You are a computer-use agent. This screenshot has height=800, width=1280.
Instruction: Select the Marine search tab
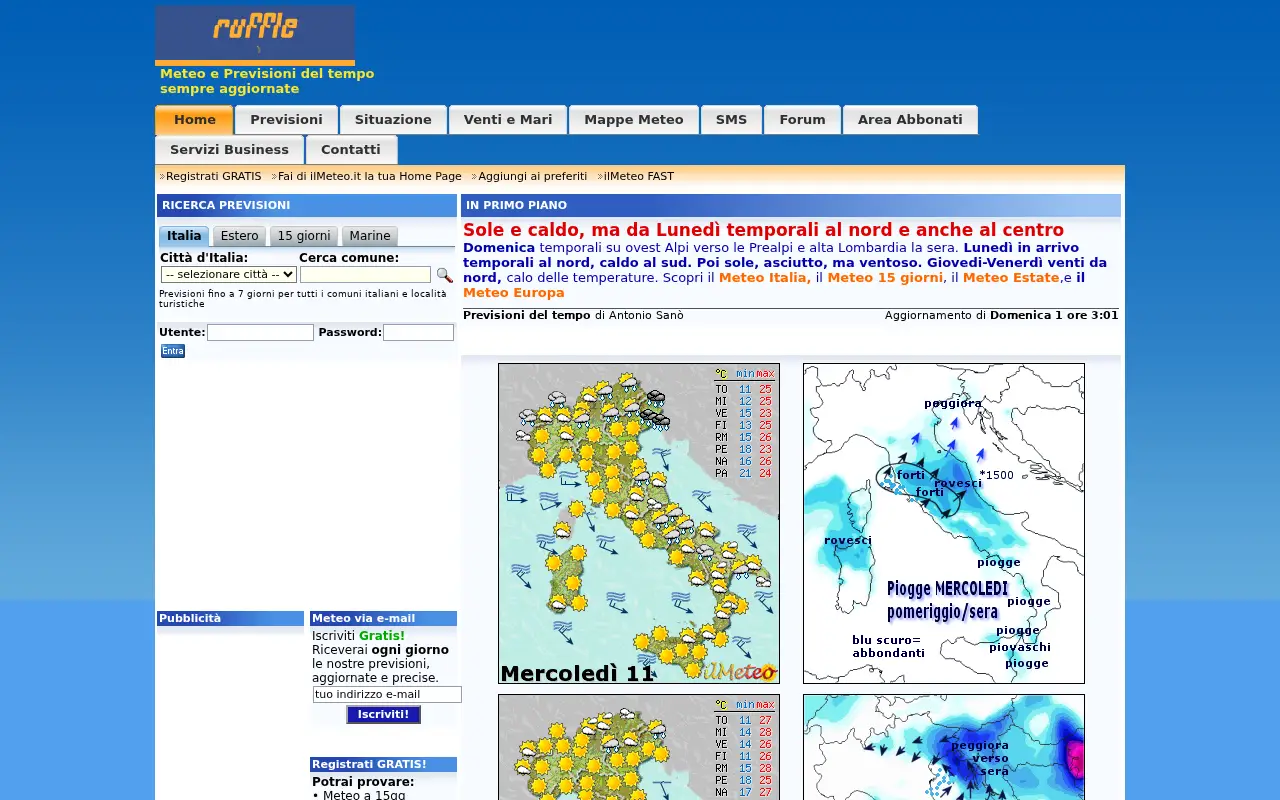point(370,236)
